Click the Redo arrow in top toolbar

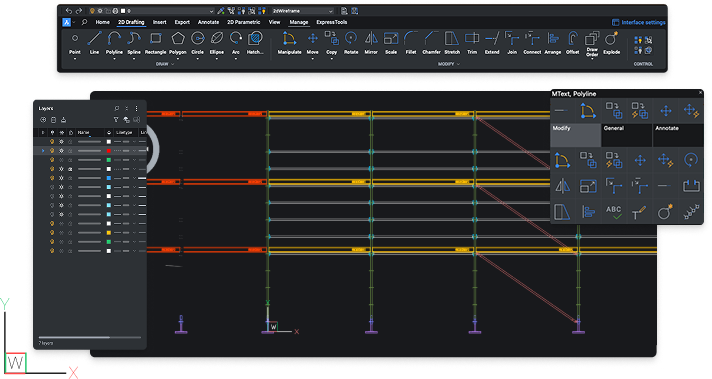tap(79, 10)
